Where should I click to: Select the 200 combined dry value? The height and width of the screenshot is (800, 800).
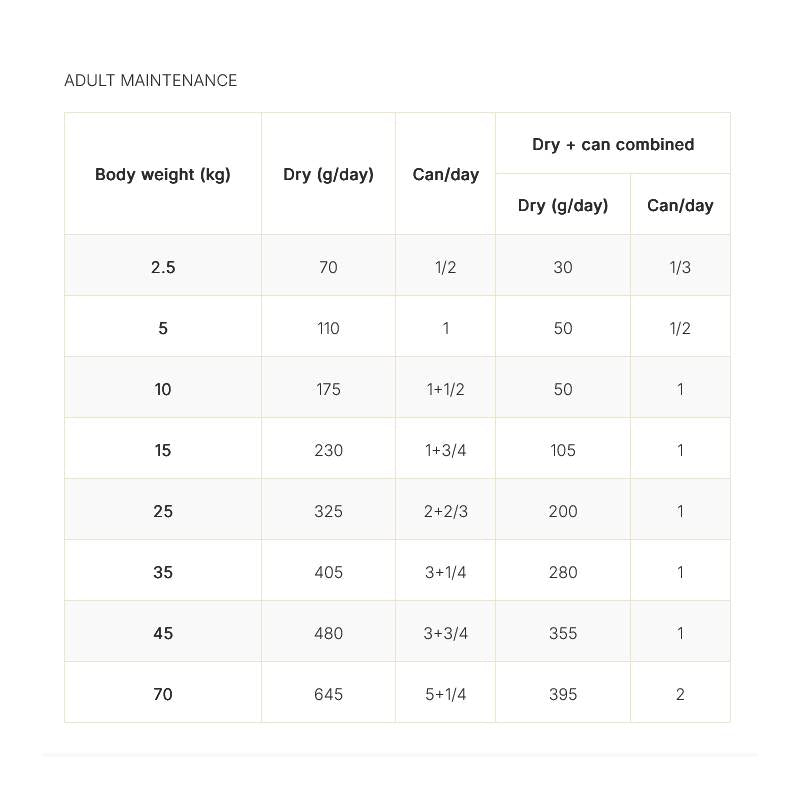[563, 511]
